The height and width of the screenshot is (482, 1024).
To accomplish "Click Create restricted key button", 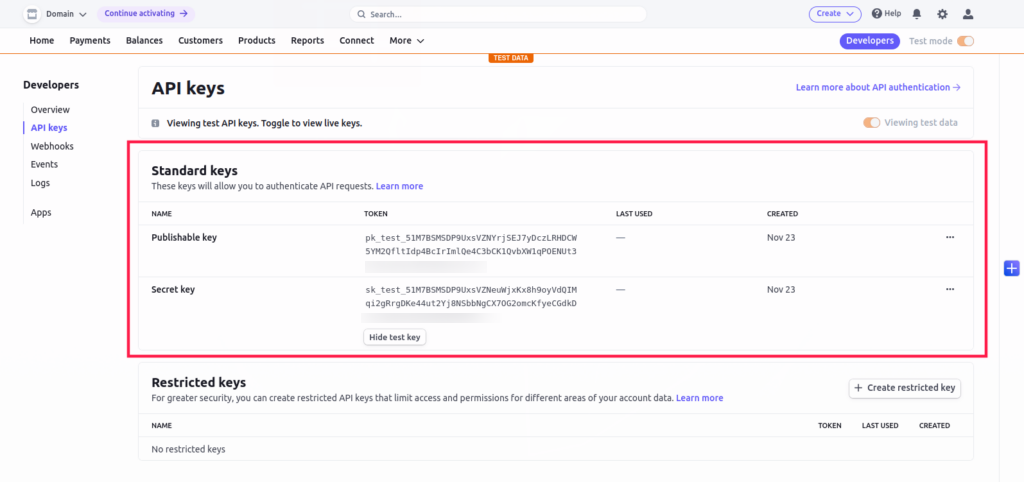I will 904,388.
